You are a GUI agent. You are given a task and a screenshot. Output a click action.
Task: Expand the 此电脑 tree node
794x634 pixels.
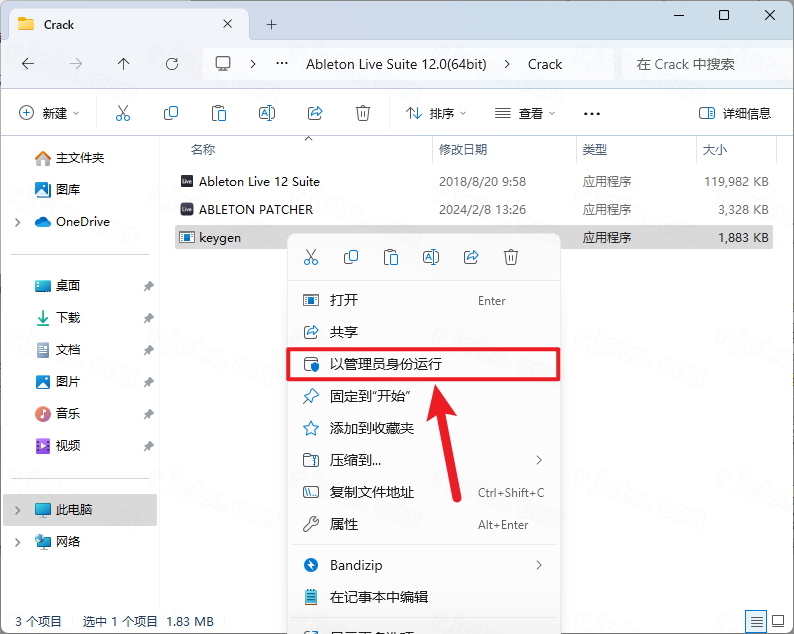coord(17,510)
